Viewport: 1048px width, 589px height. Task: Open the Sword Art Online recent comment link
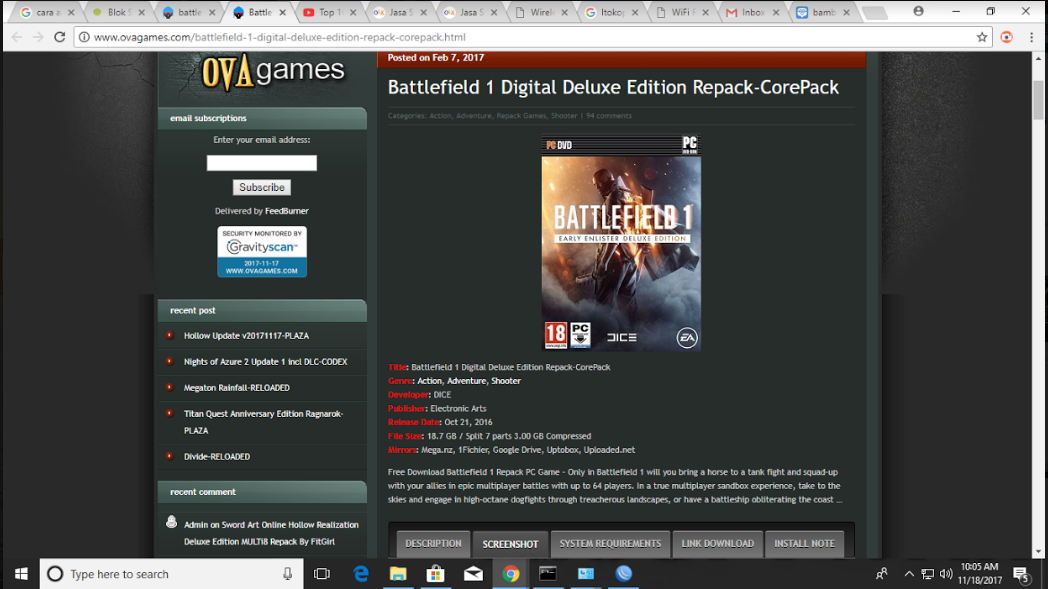pos(271,533)
